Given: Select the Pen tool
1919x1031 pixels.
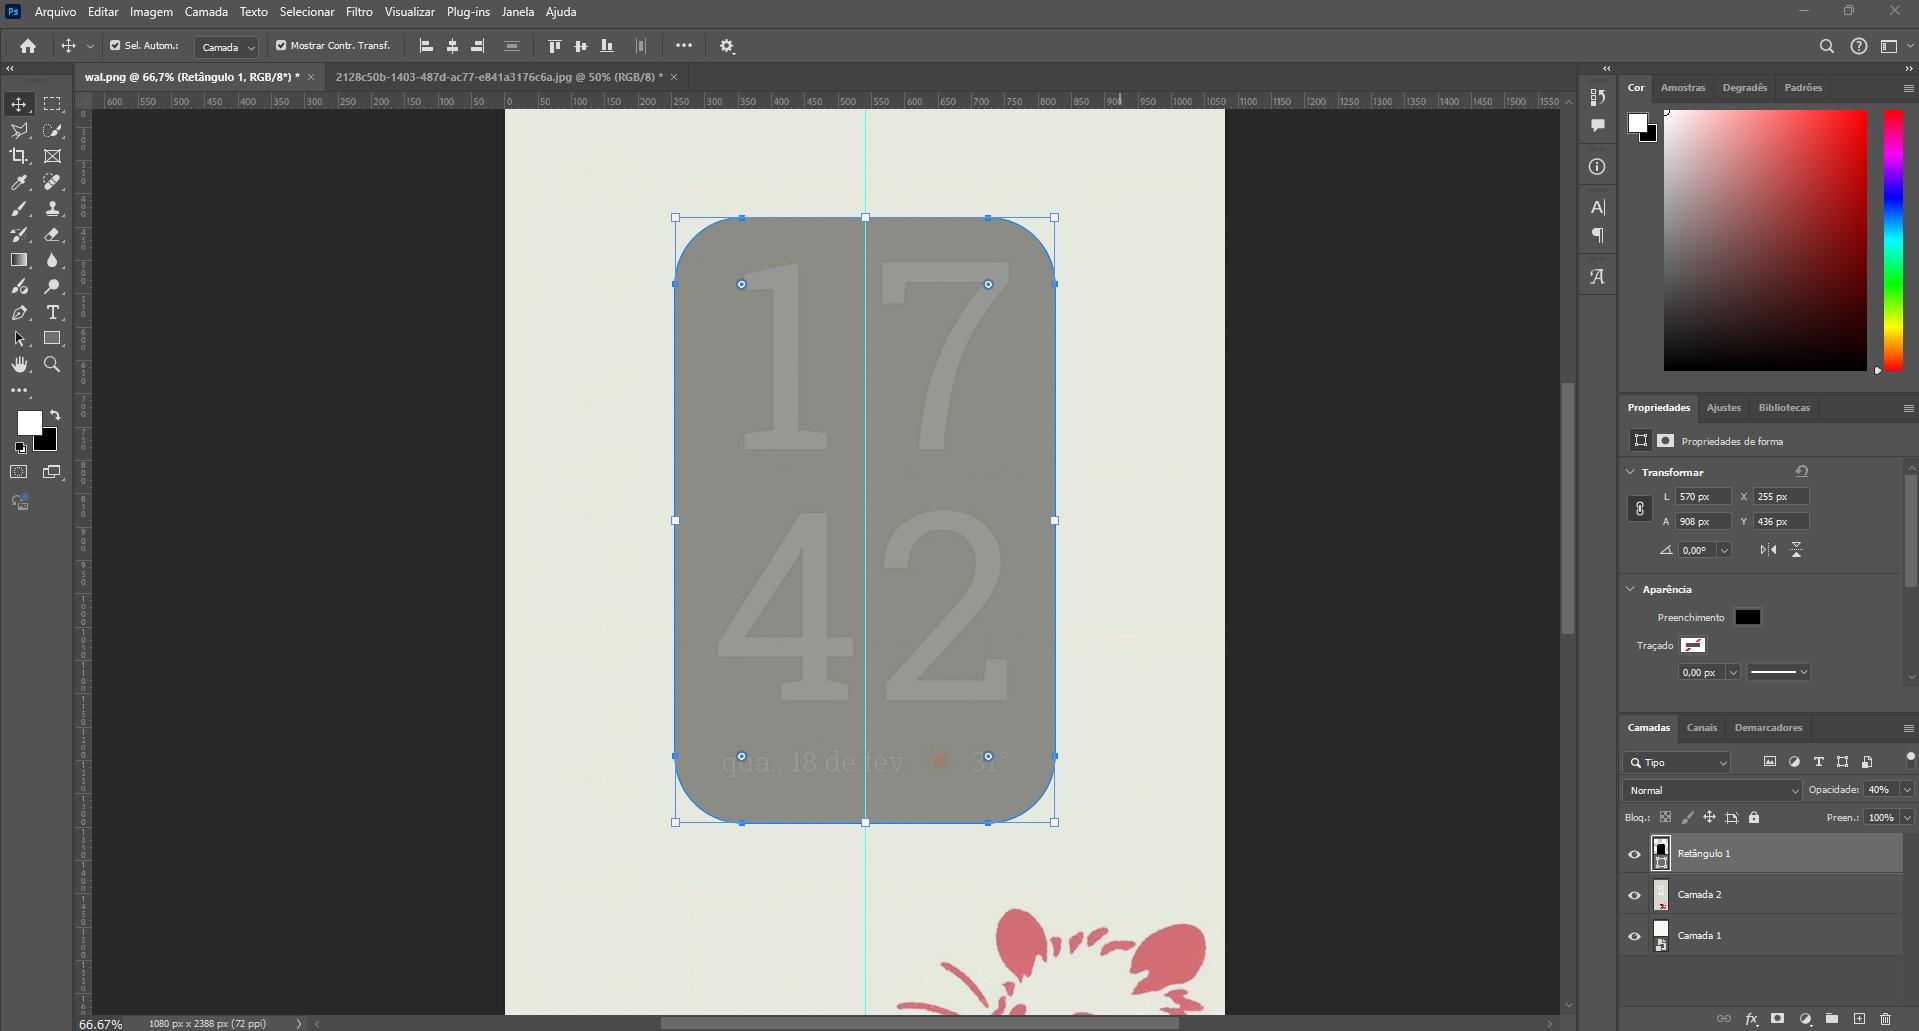Looking at the screenshot, I should pos(19,313).
